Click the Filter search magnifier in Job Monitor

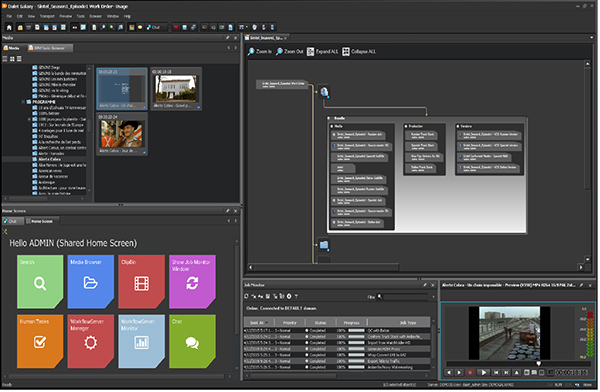tap(380, 296)
